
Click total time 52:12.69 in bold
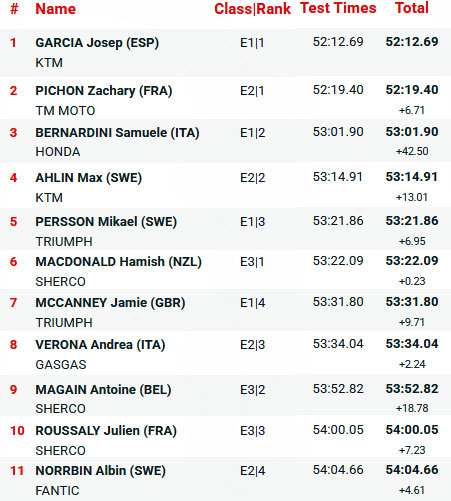coord(412,42)
